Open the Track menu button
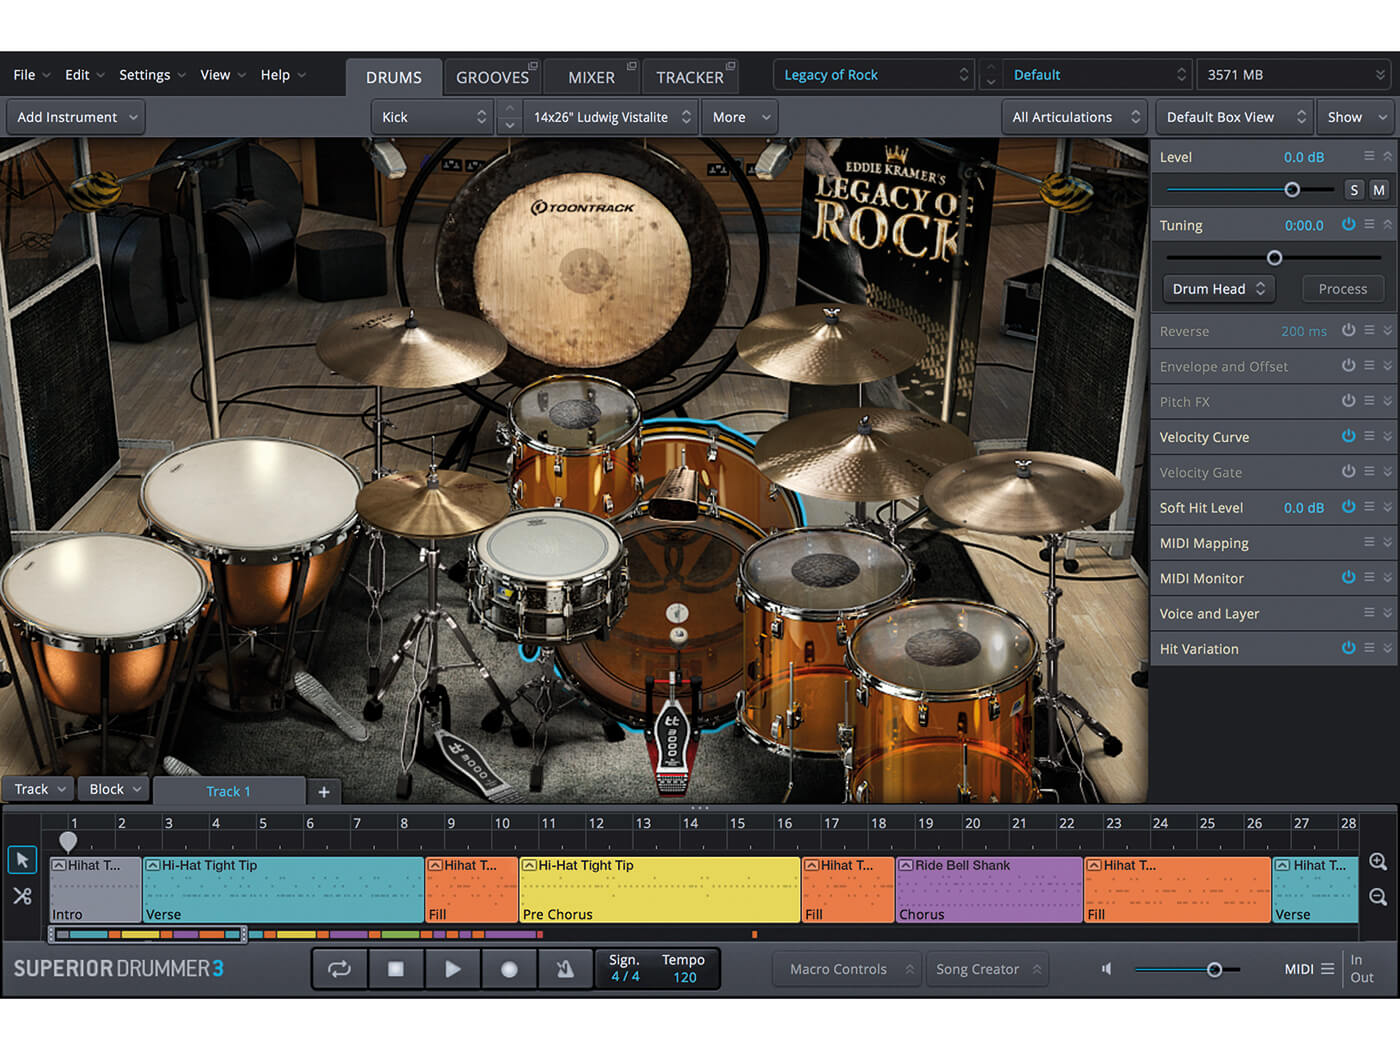Screen dimensions: 1400x1050 tap(40, 789)
